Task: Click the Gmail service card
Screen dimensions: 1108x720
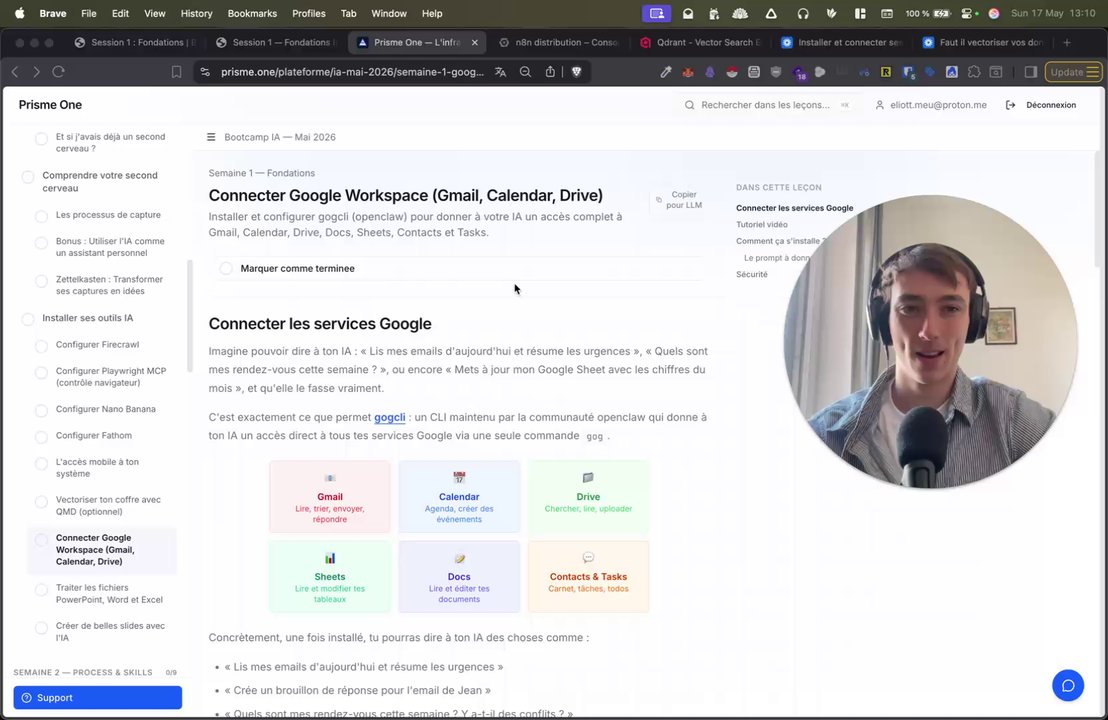Action: coord(329,497)
